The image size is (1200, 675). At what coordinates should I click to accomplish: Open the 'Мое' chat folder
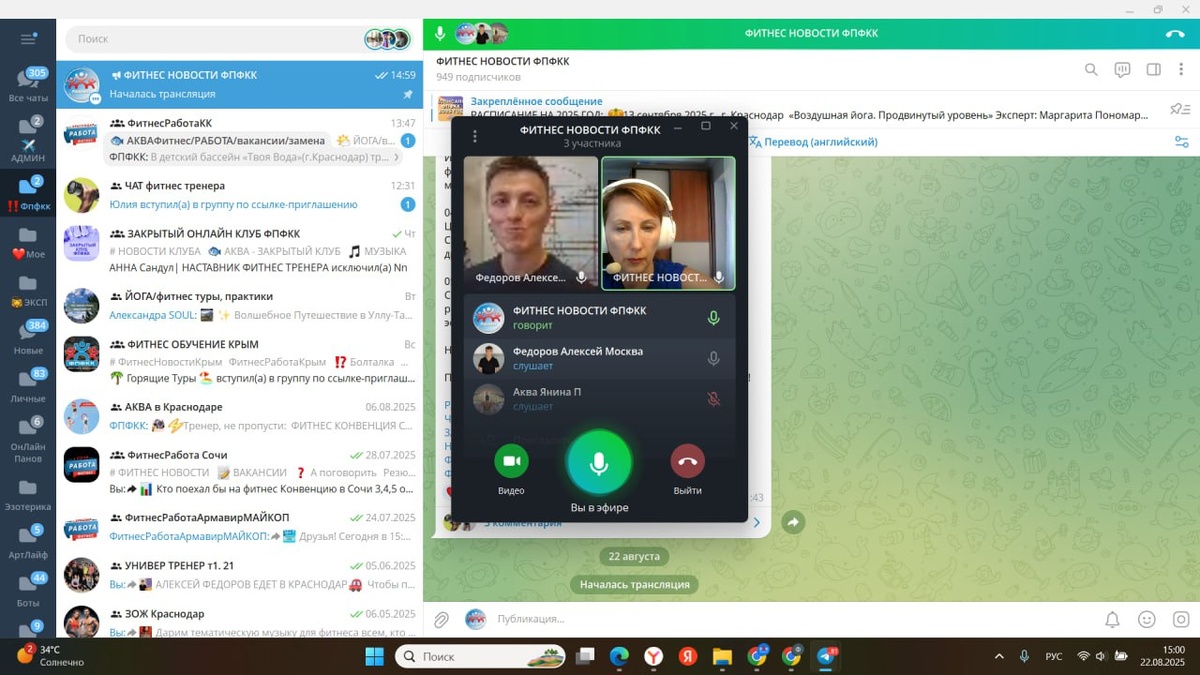click(x=28, y=243)
